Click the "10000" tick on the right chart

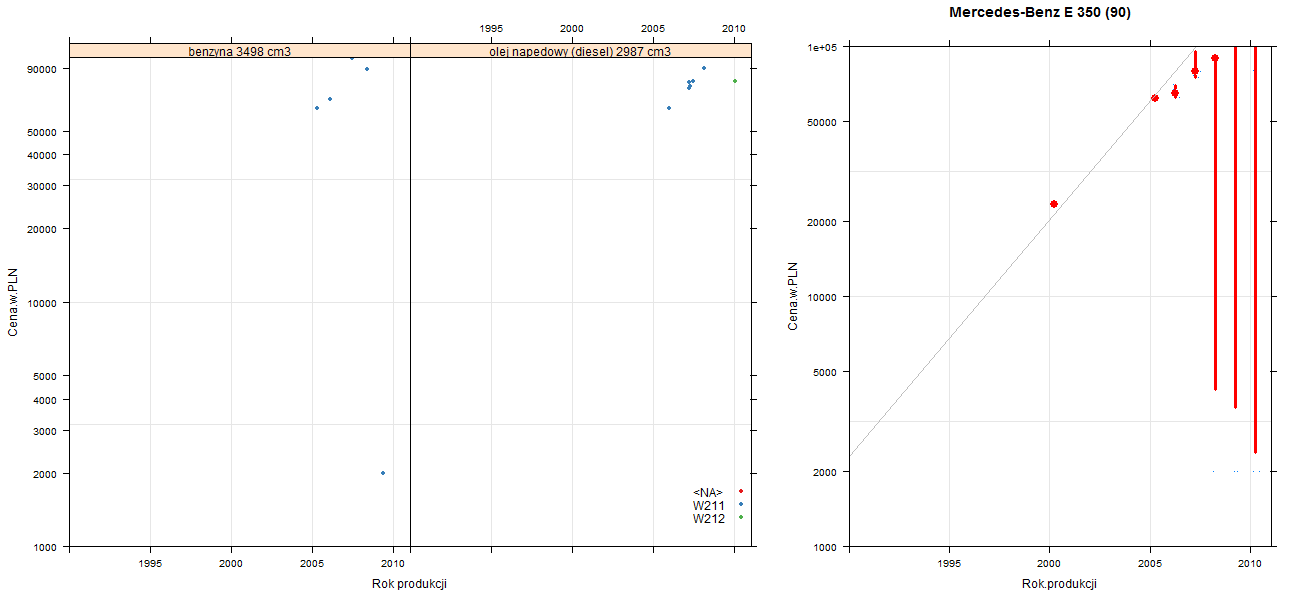coord(824,297)
